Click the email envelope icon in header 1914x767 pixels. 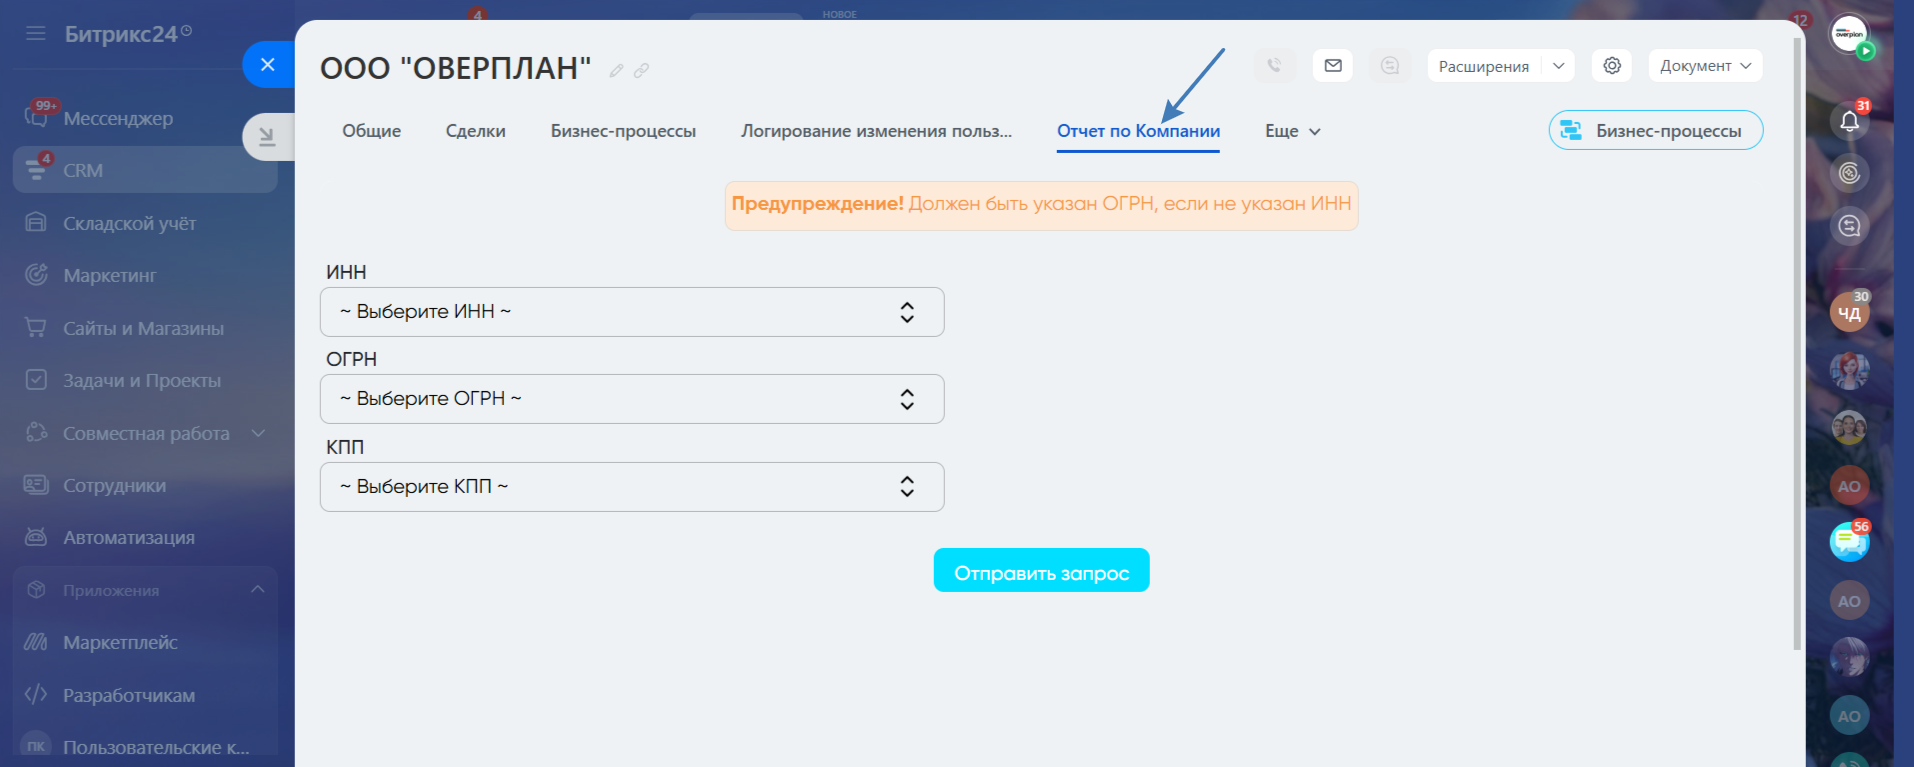point(1332,66)
